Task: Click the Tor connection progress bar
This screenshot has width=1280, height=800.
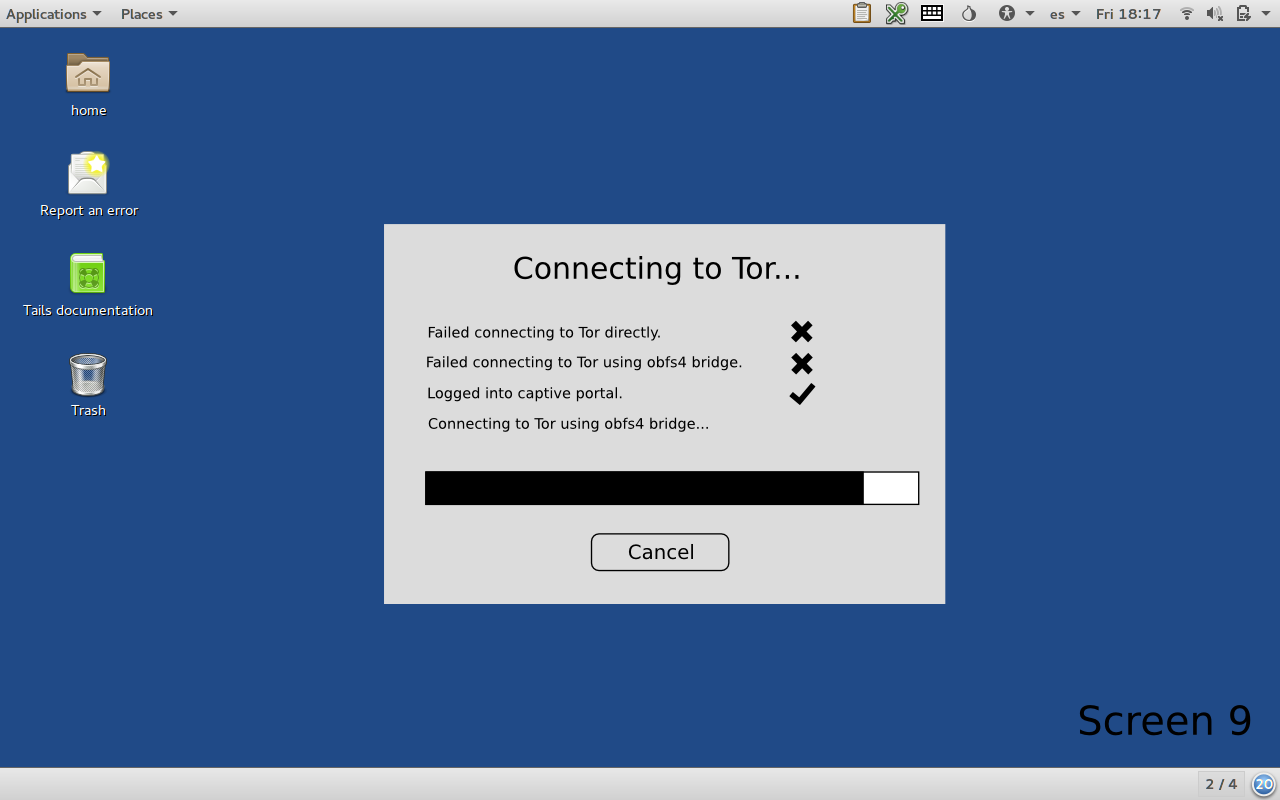Action: tap(671, 488)
